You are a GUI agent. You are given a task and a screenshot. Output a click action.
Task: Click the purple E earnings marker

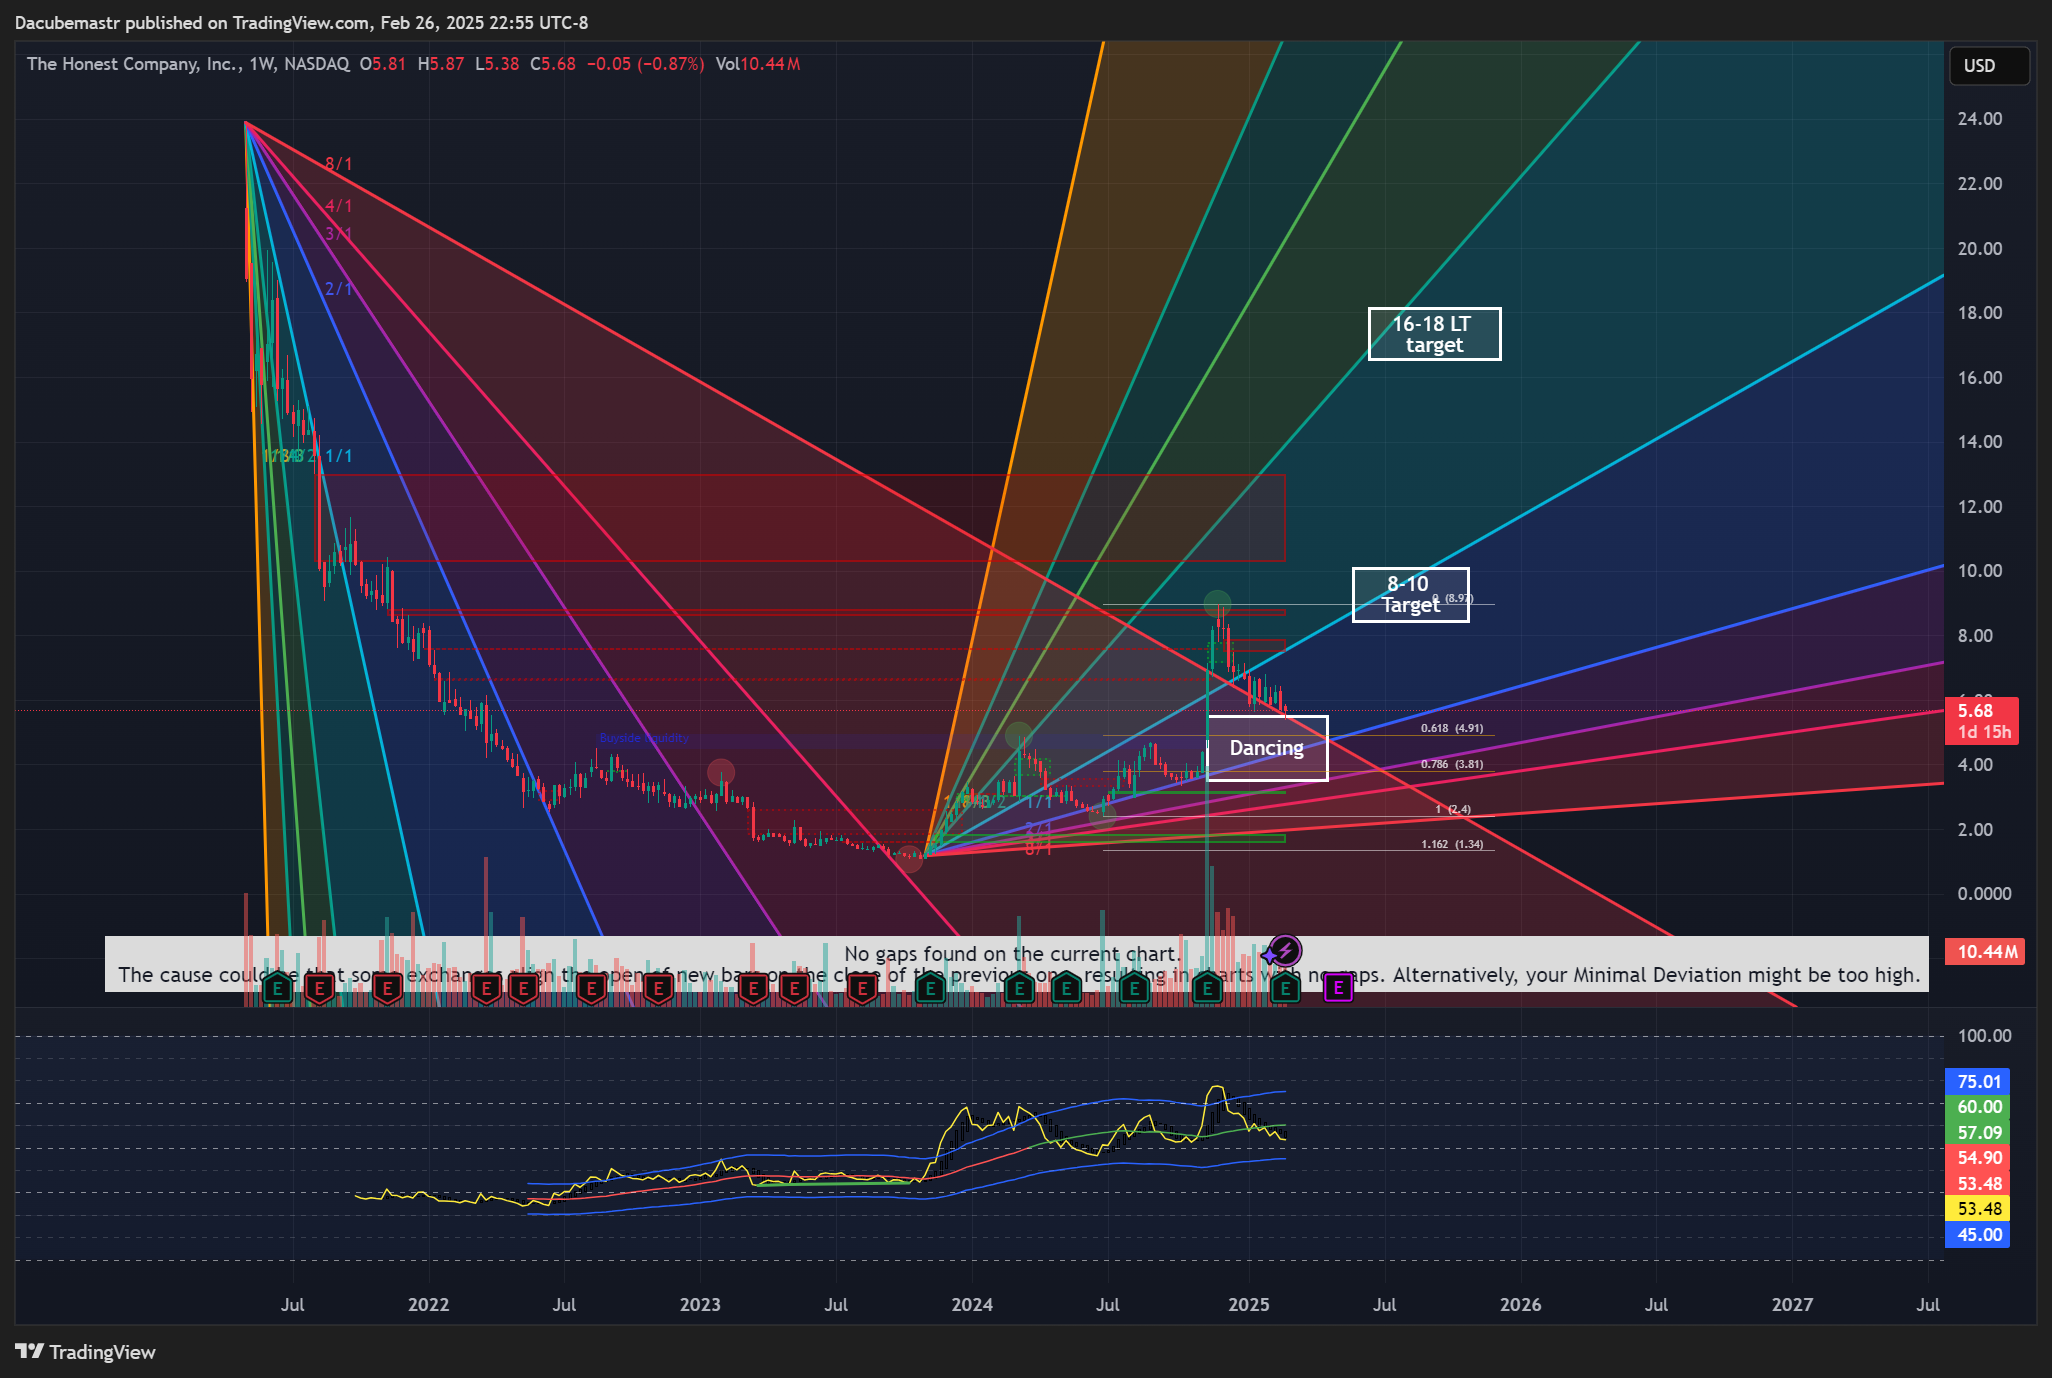pyautogui.click(x=1338, y=989)
